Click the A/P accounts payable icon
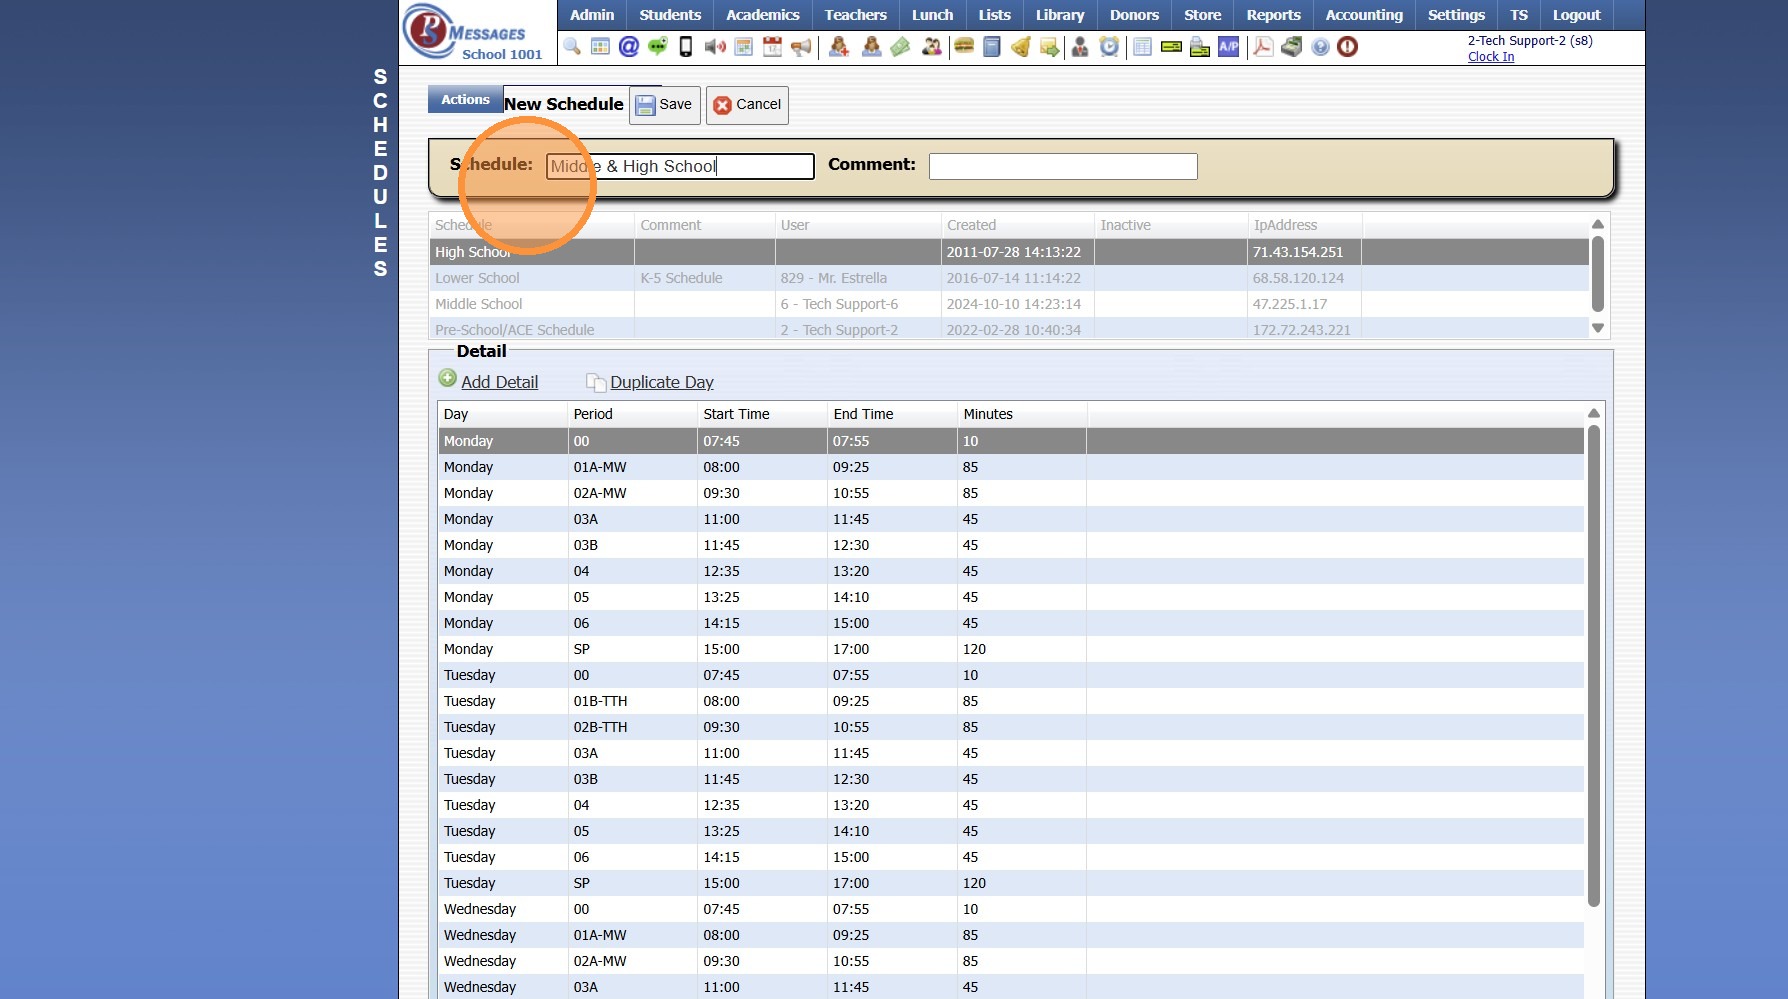Screen dimensions: 1788x999 tap(1228, 47)
